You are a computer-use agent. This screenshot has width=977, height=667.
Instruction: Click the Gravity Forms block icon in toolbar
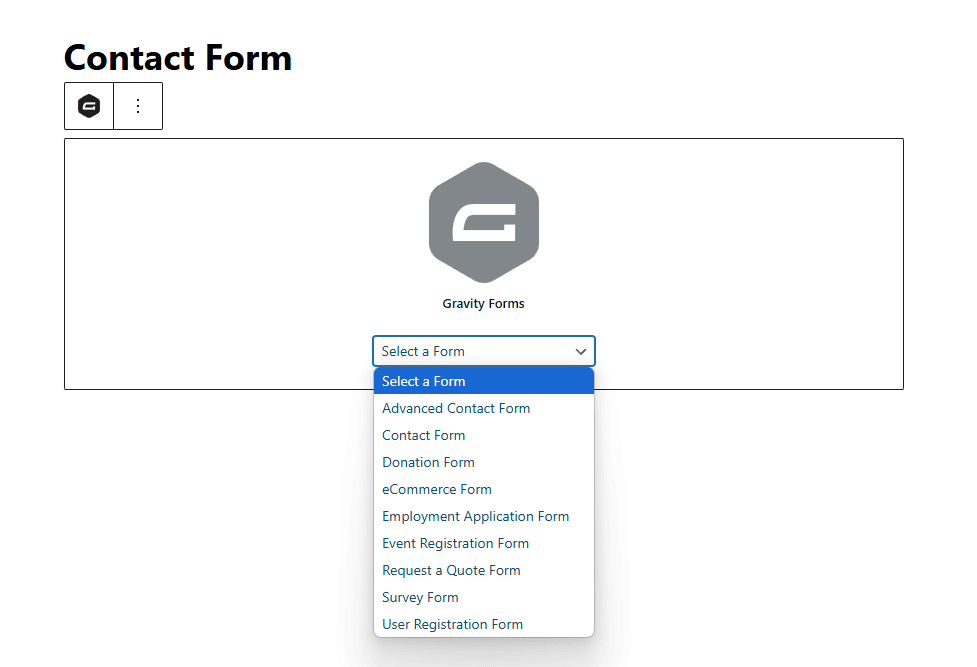pos(89,106)
